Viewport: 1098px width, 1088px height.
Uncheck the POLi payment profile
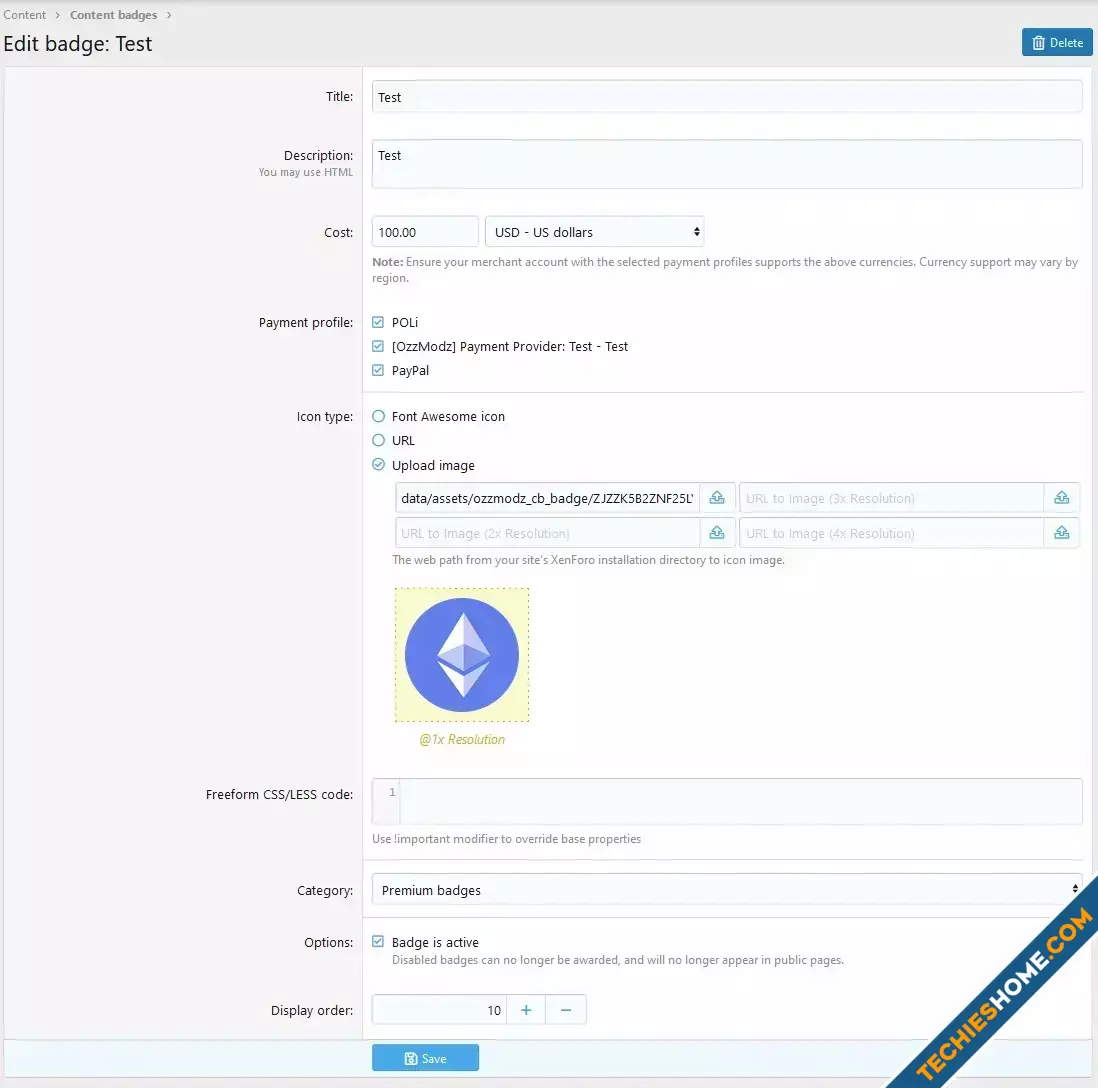pyautogui.click(x=378, y=322)
